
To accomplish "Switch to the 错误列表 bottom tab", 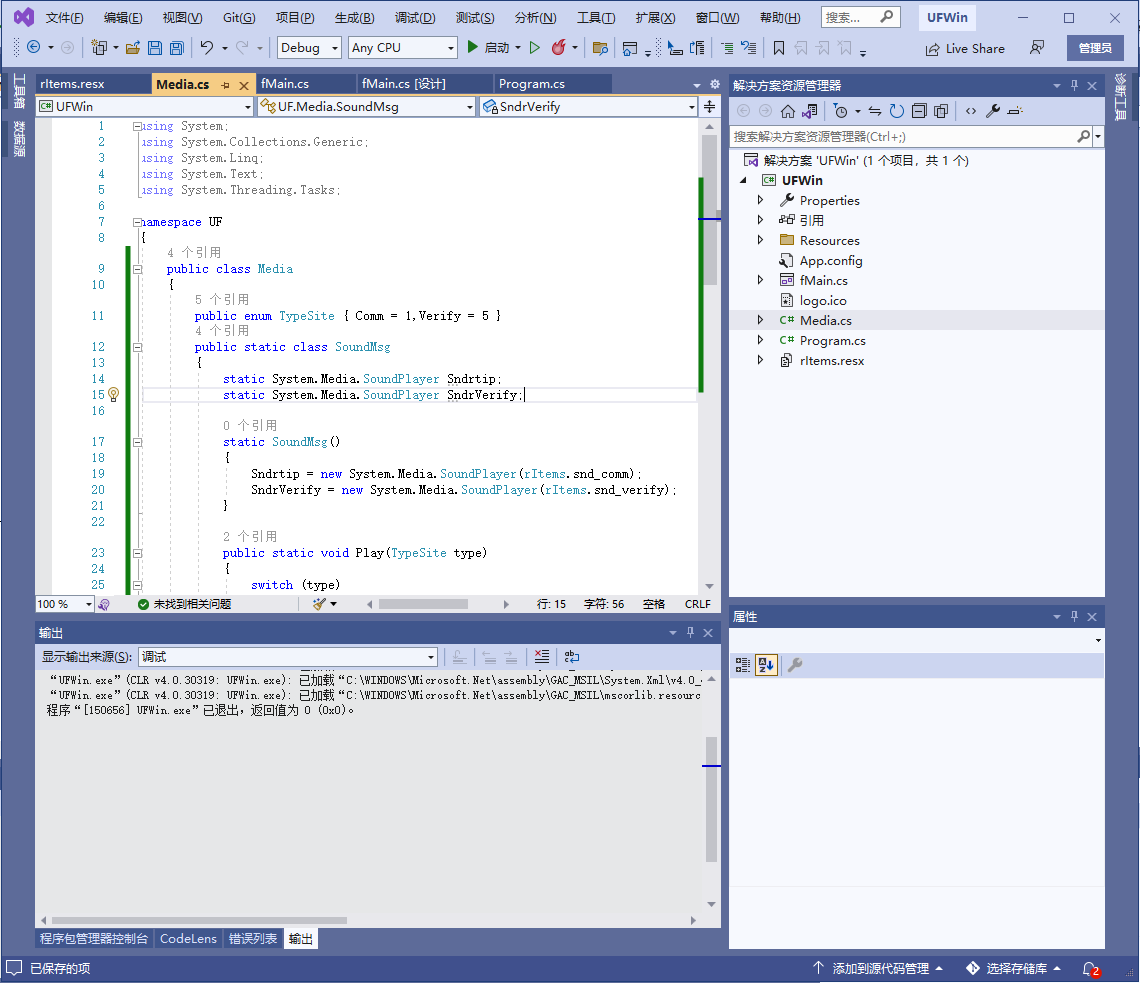I will click(252, 939).
